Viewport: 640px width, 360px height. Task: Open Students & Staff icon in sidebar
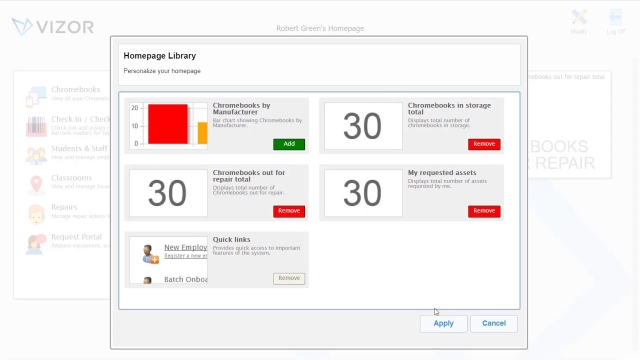click(36, 155)
